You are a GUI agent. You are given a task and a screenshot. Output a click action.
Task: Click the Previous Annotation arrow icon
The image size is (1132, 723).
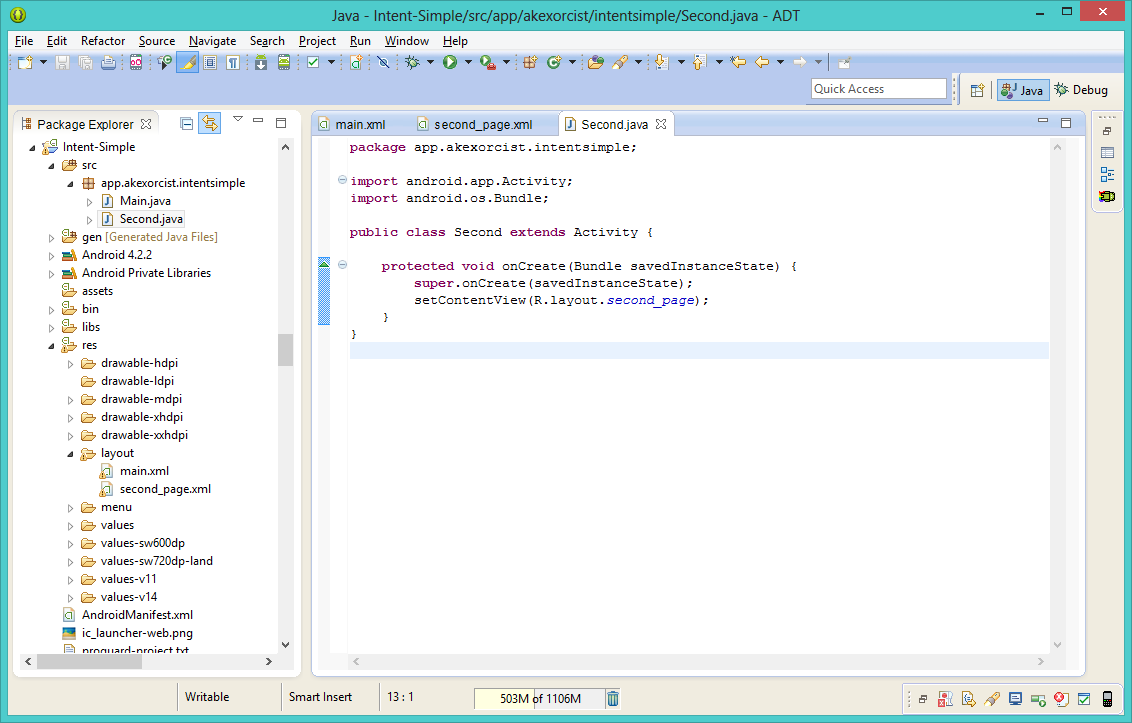[699, 62]
